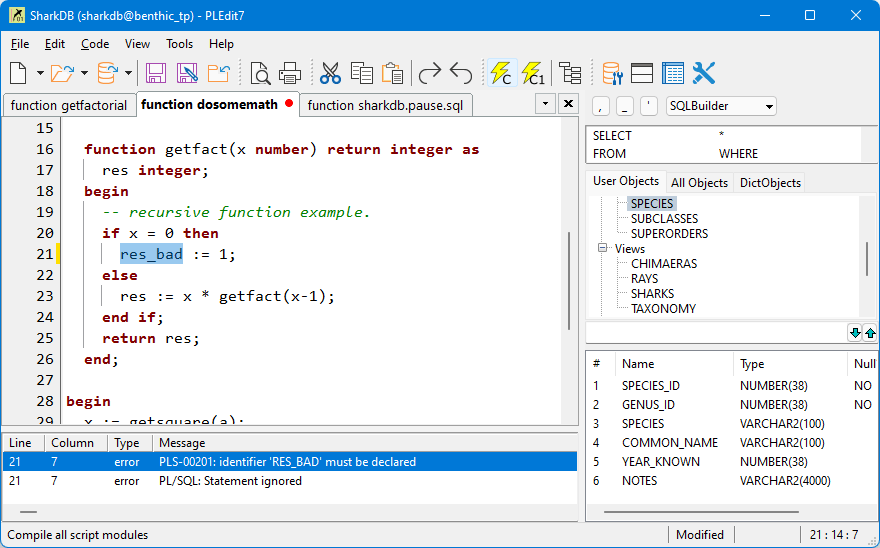This screenshot has height=548, width=880.
Task: Click the lightning bolt 'C1' compile icon
Action: coord(533,73)
